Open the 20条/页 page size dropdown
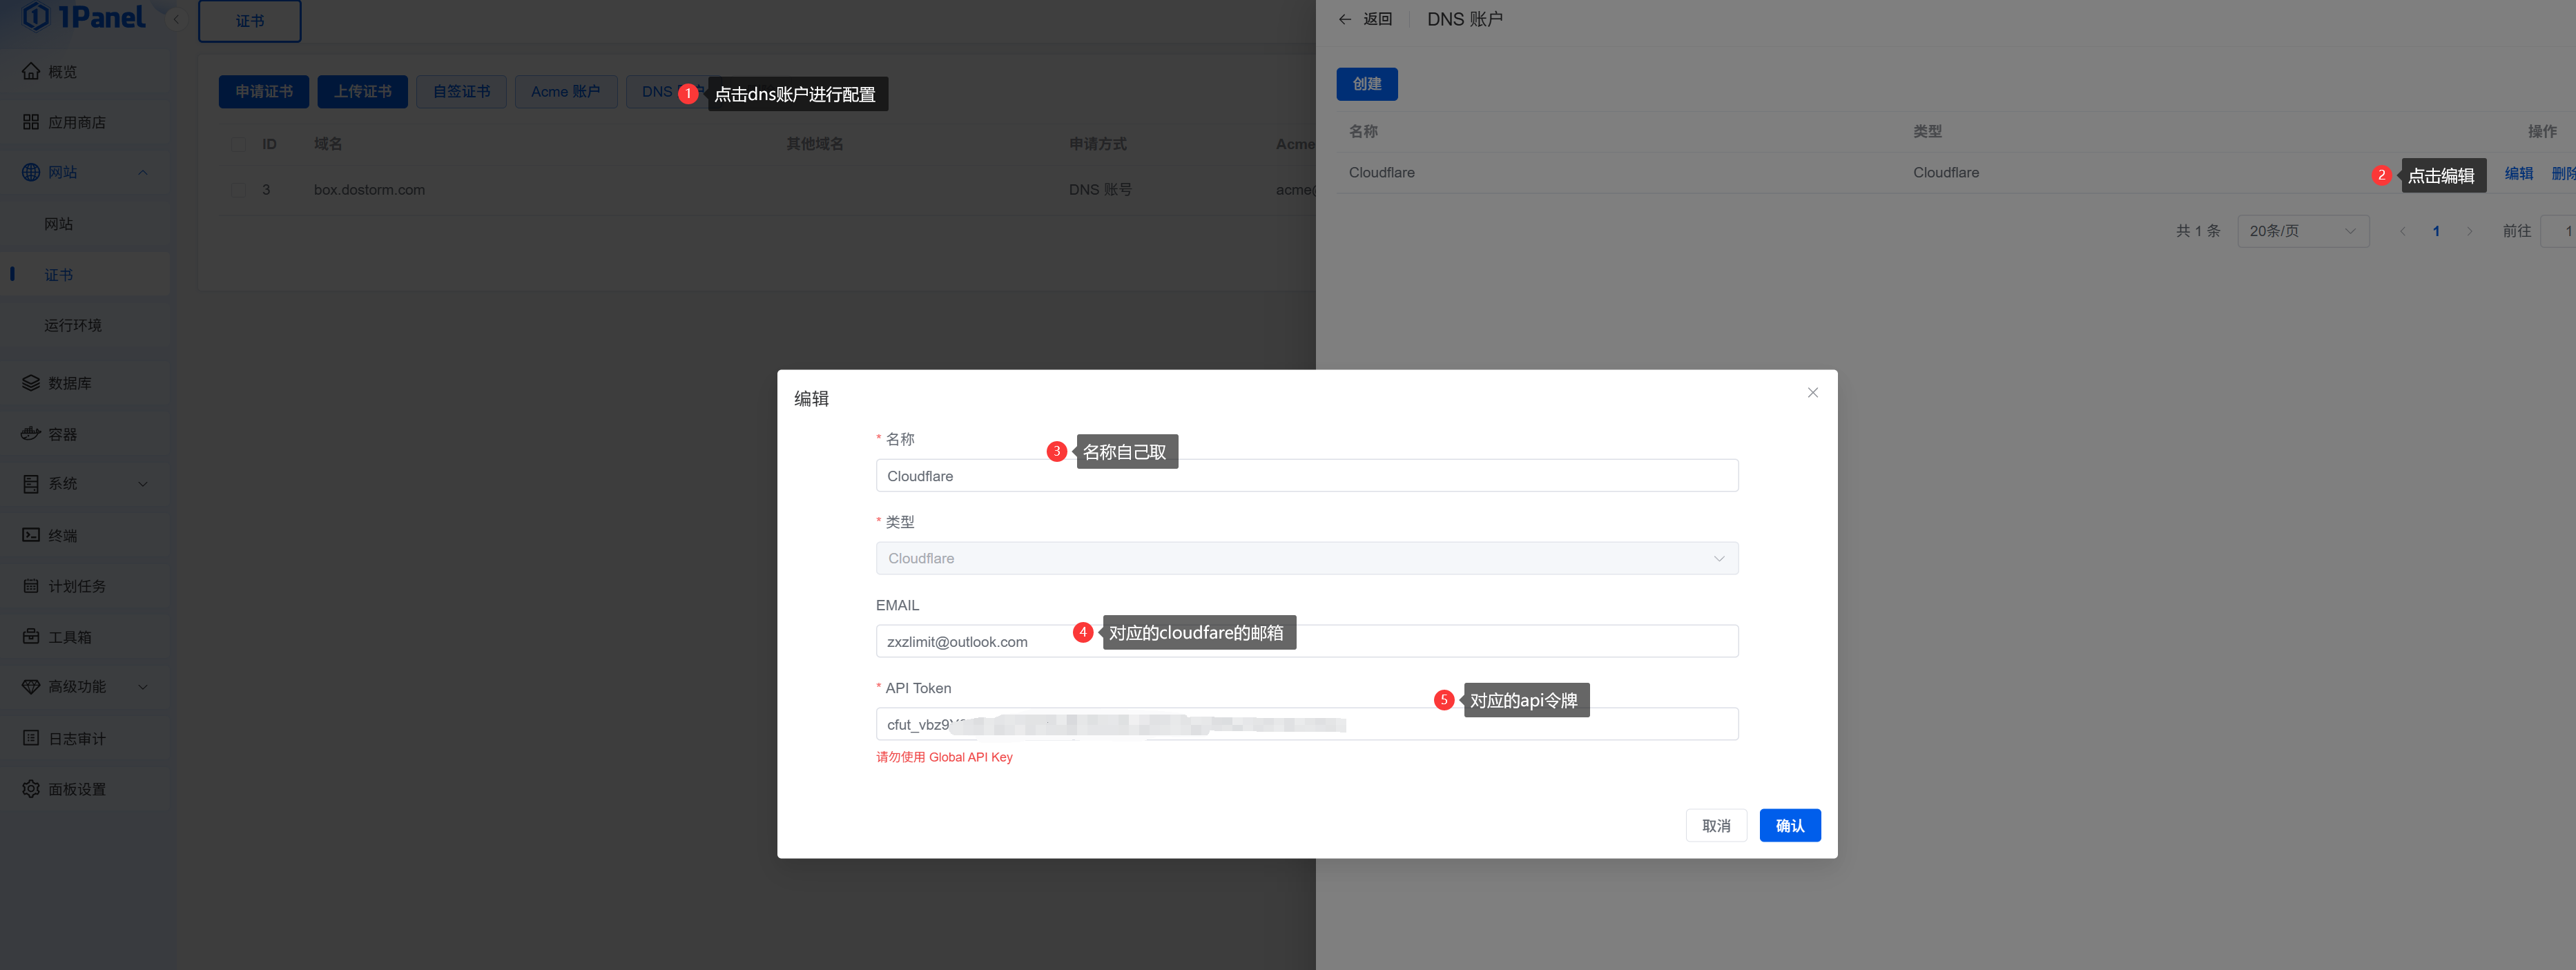The image size is (2576, 970). pyautogui.click(x=2303, y=231)
